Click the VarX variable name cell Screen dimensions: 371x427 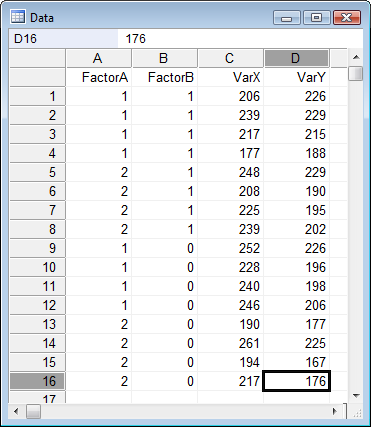(x=231, y=77)
